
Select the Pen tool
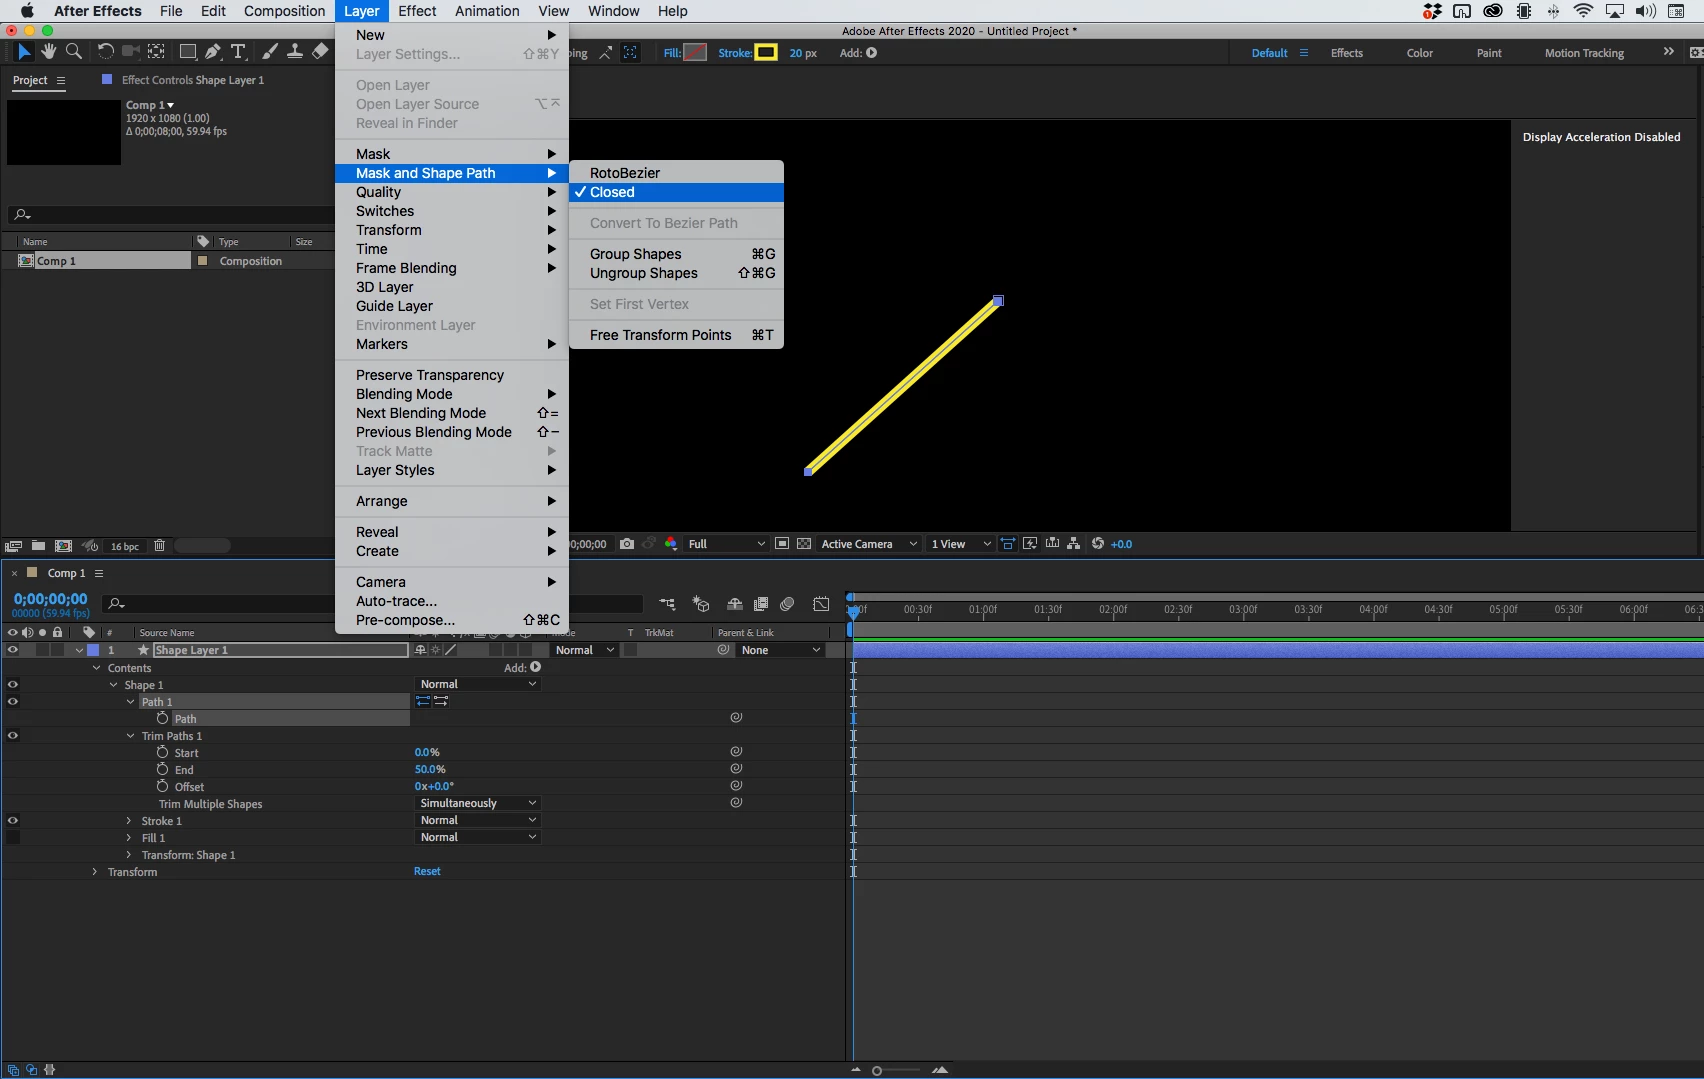[212, 52]
